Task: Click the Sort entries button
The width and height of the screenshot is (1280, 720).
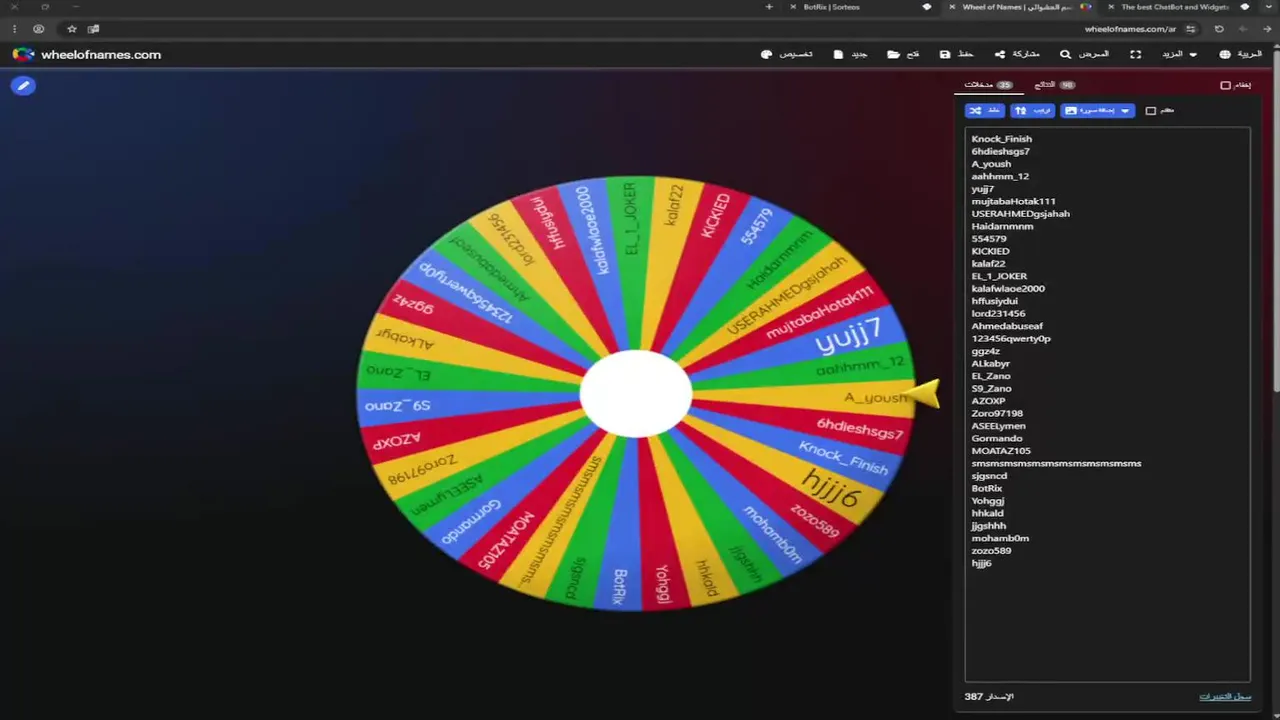Action: pyautogui.click(x=1032, y=111)
